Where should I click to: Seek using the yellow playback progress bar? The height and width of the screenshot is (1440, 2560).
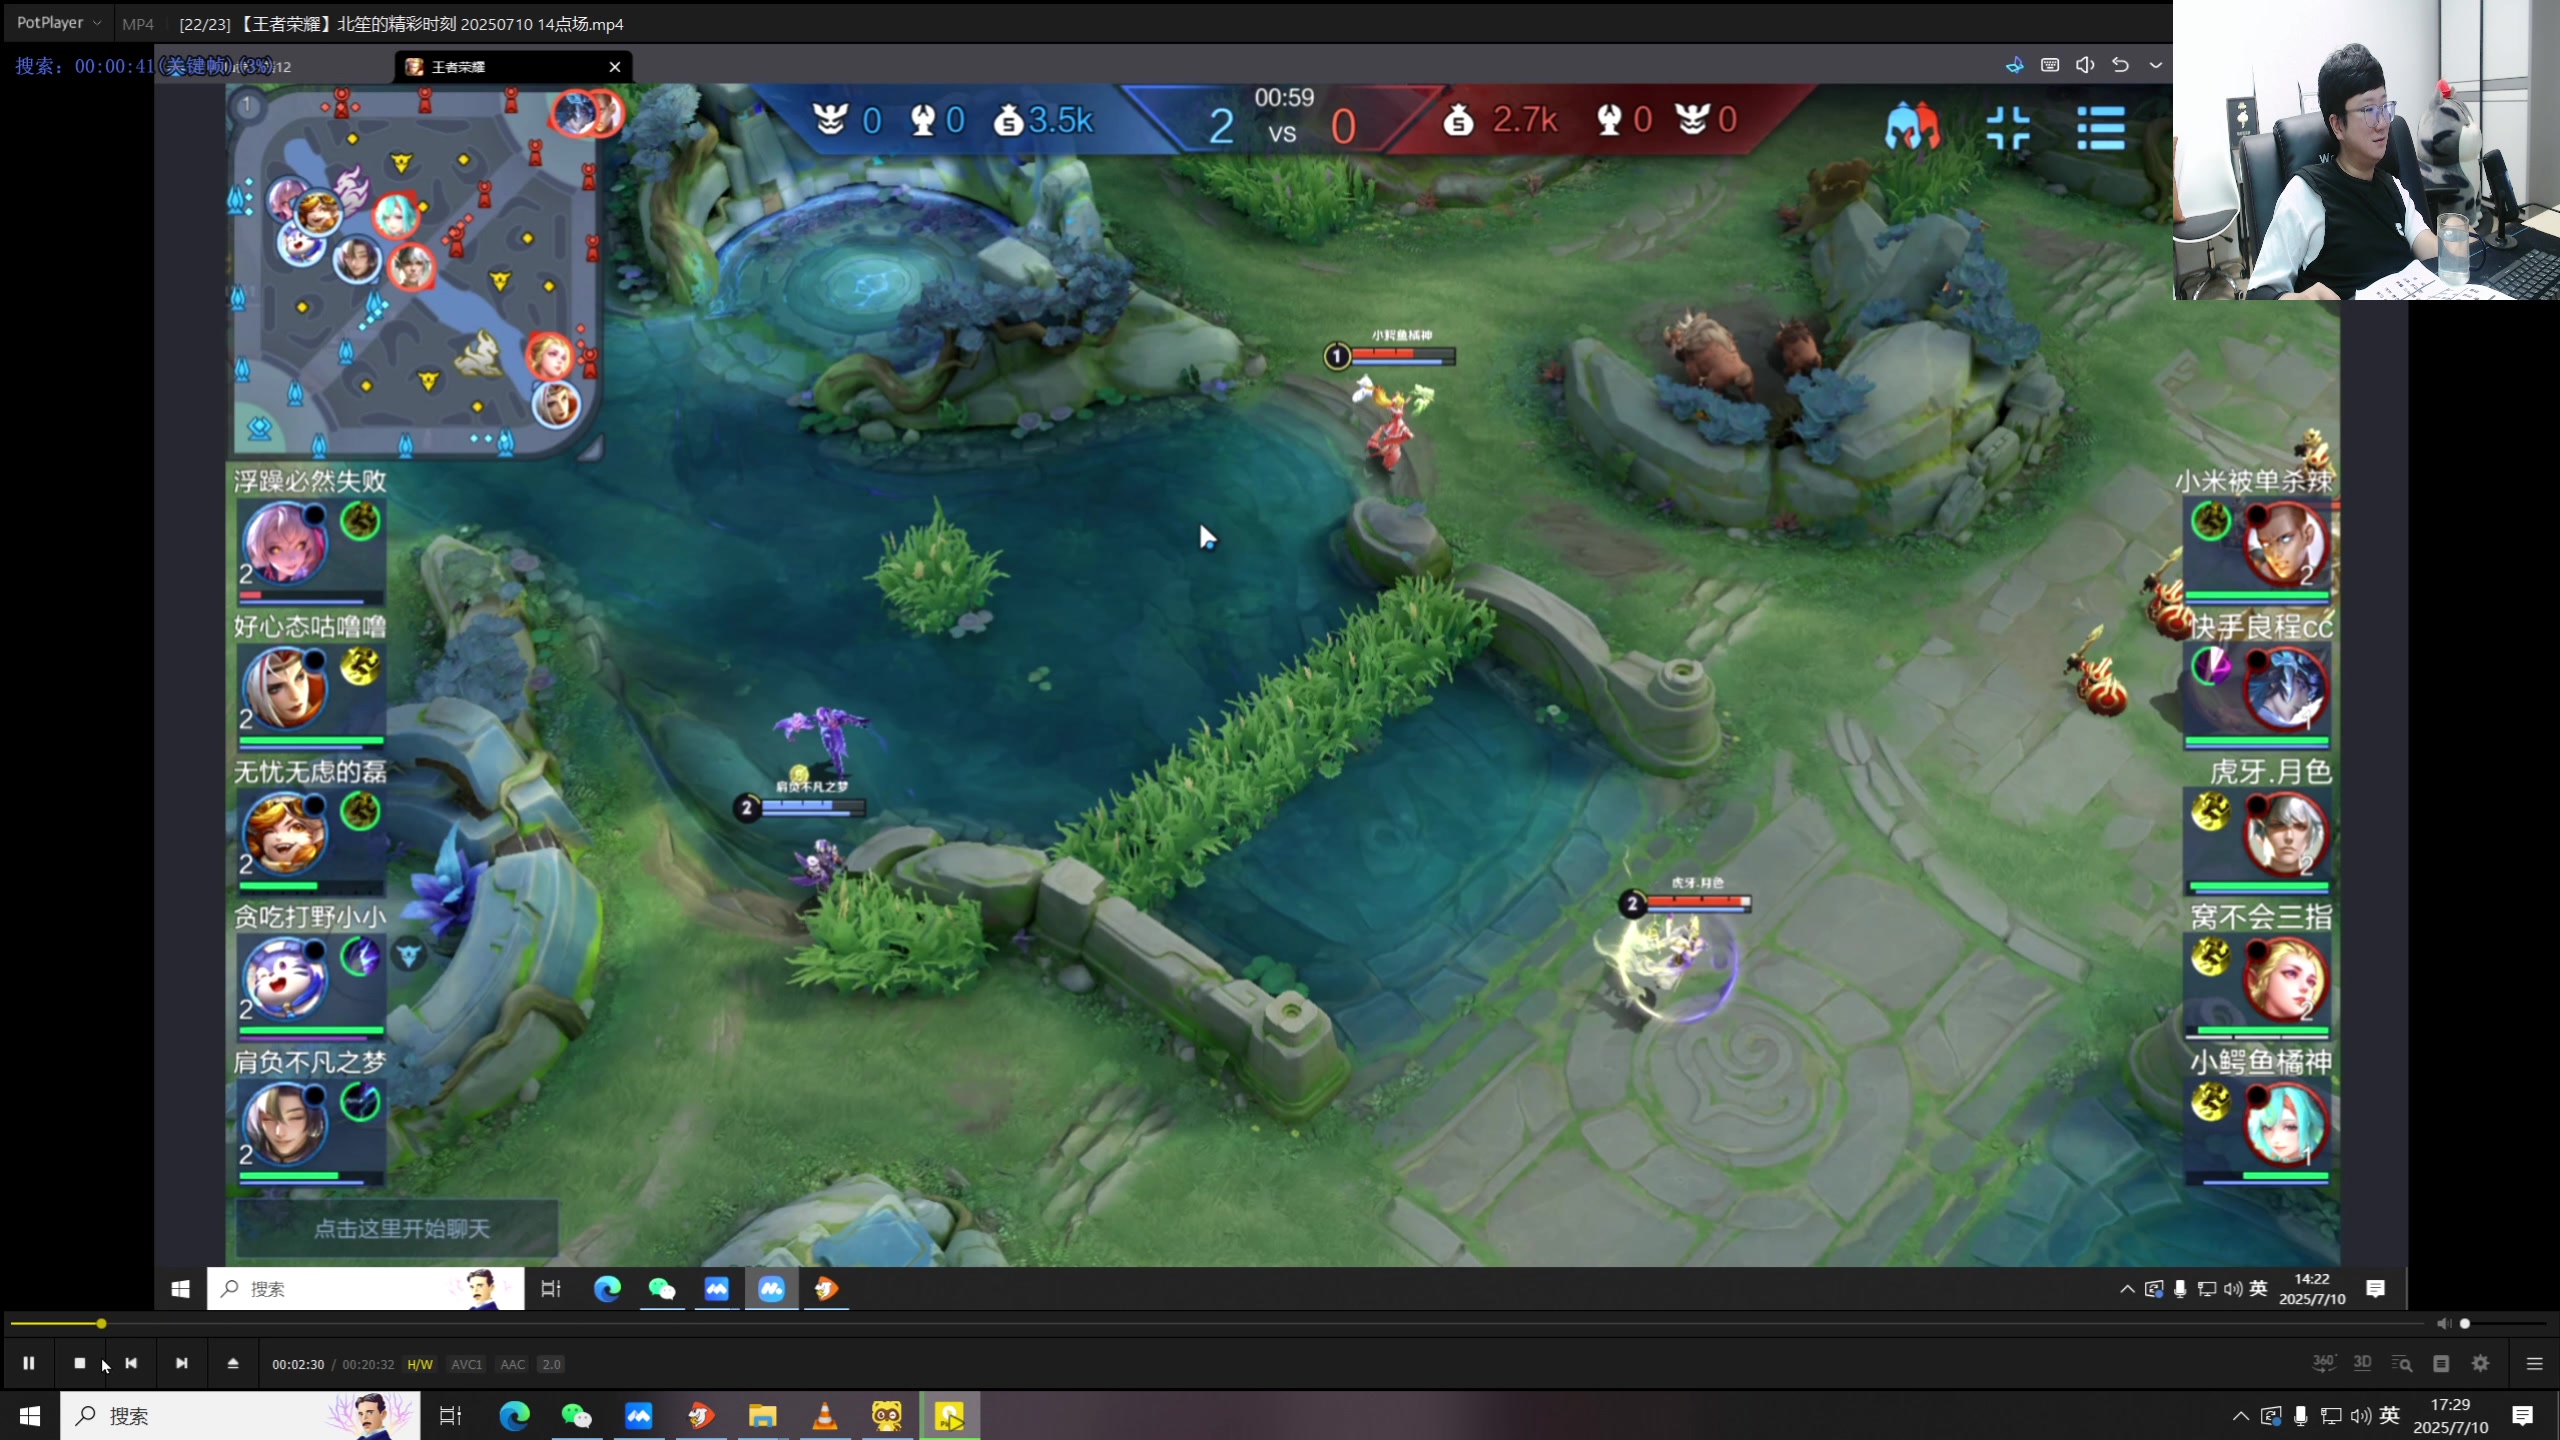pos(1216,1323)
